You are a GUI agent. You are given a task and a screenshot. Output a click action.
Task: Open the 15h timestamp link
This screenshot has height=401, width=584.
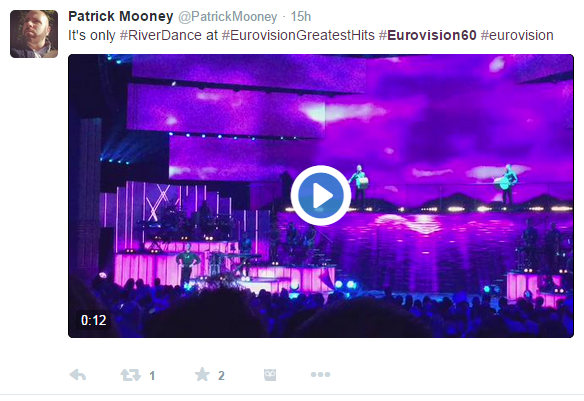tap(300, 16)
